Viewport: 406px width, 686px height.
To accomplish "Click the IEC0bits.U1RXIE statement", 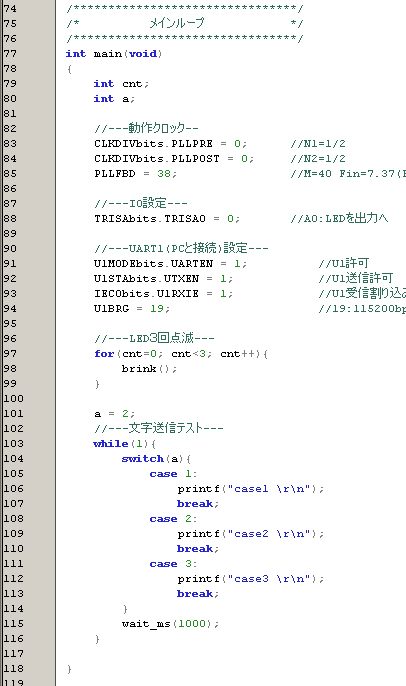I will point(164,294).
